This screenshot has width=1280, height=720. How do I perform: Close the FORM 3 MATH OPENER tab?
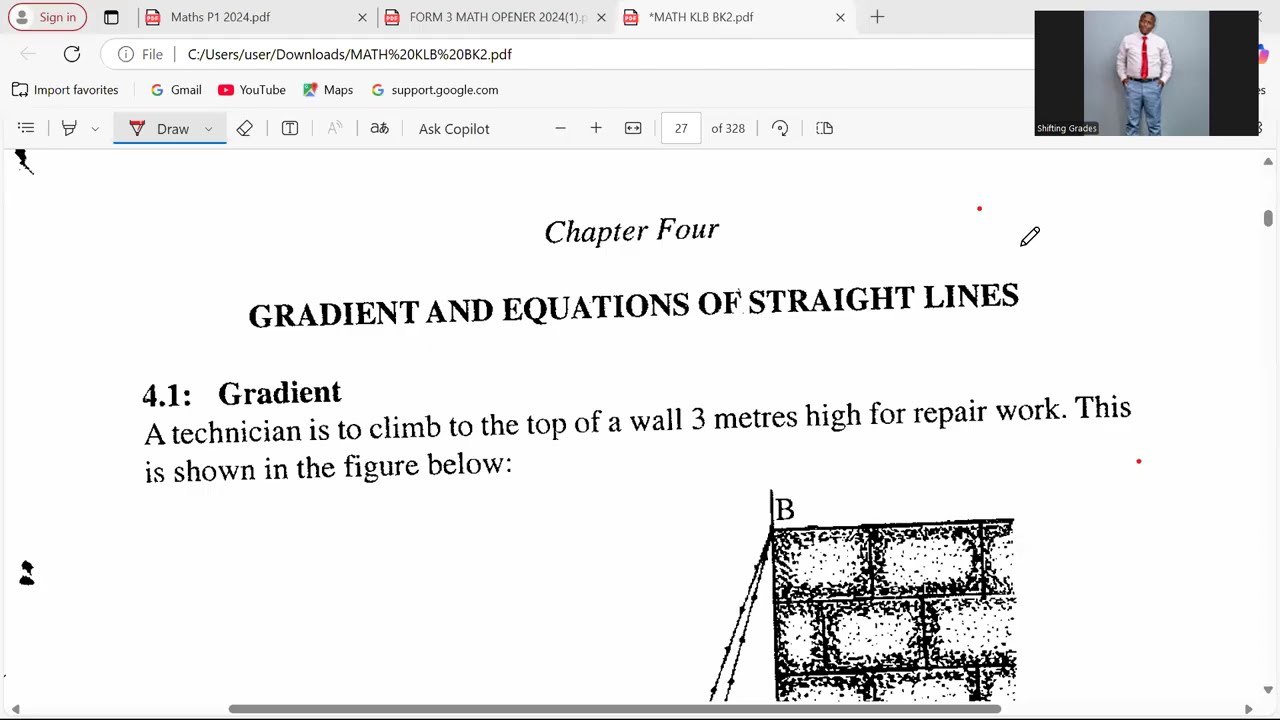click(601, 17)
